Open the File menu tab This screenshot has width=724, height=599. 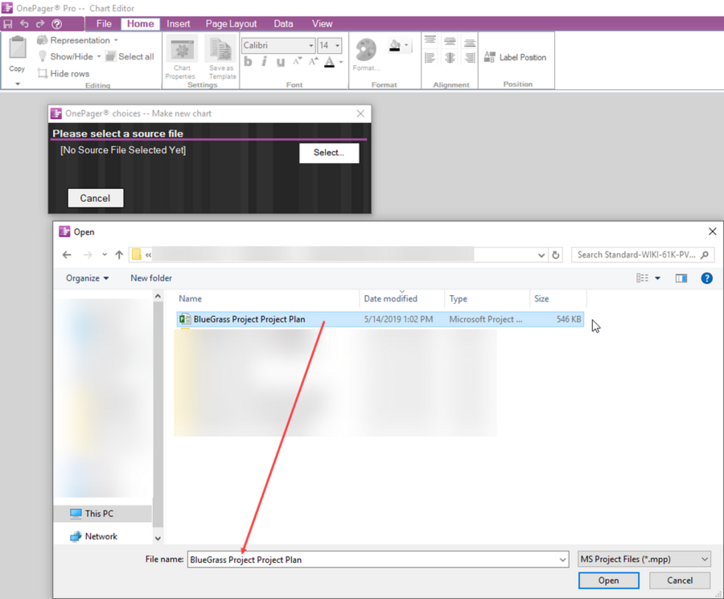pos(104,24)
